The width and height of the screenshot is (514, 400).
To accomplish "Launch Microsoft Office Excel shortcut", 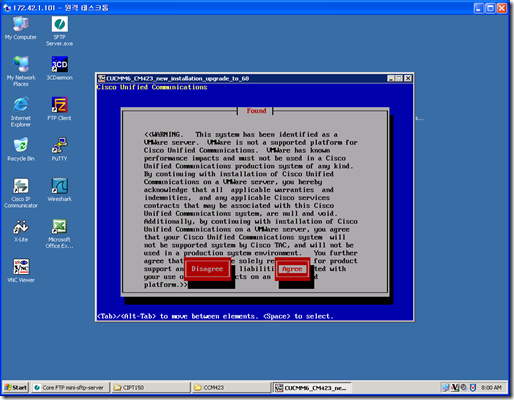I will pyautogui.click(x=60, y=233).
